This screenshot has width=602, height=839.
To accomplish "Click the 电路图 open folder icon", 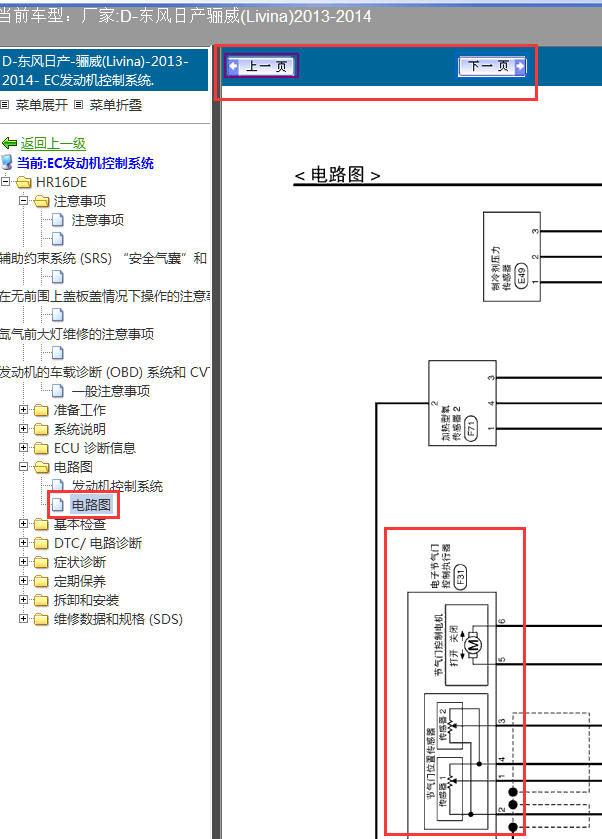I will [41, 467].
